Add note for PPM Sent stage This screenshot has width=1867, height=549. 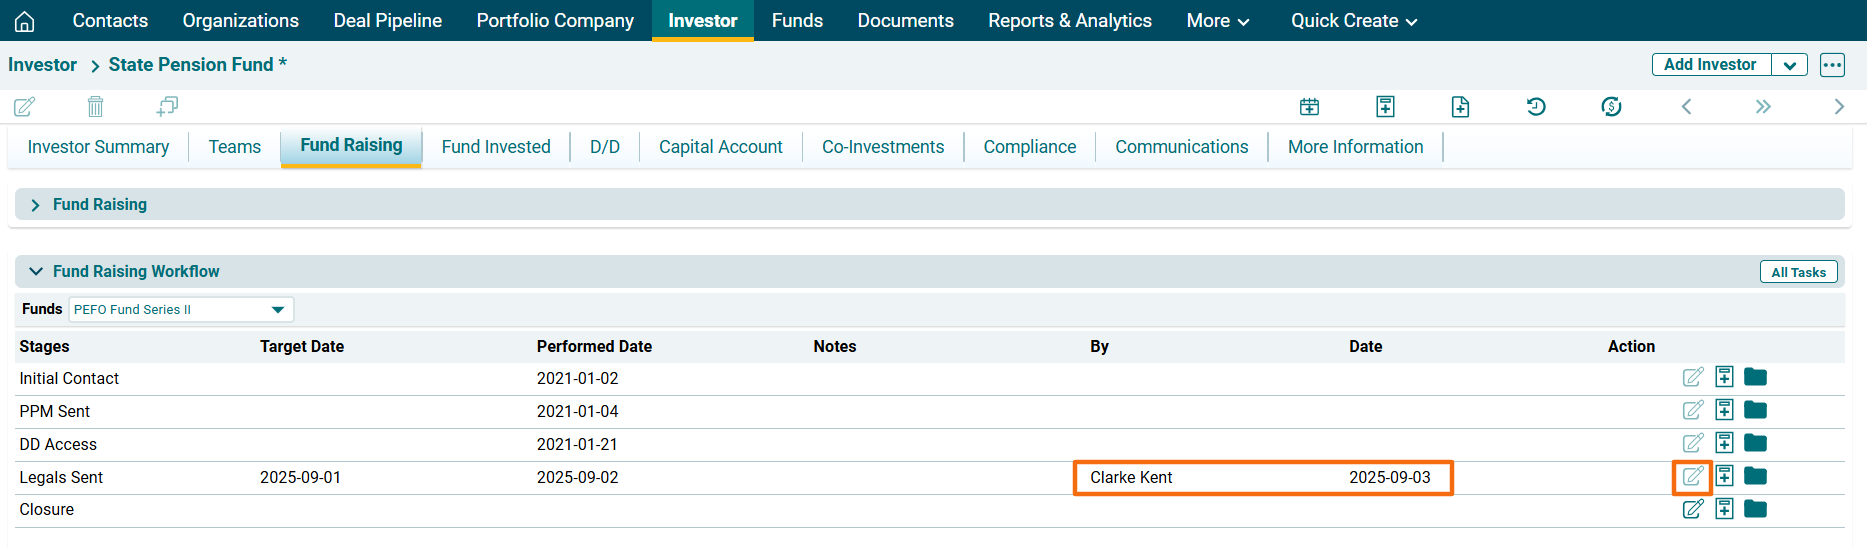pos(1724,410)
